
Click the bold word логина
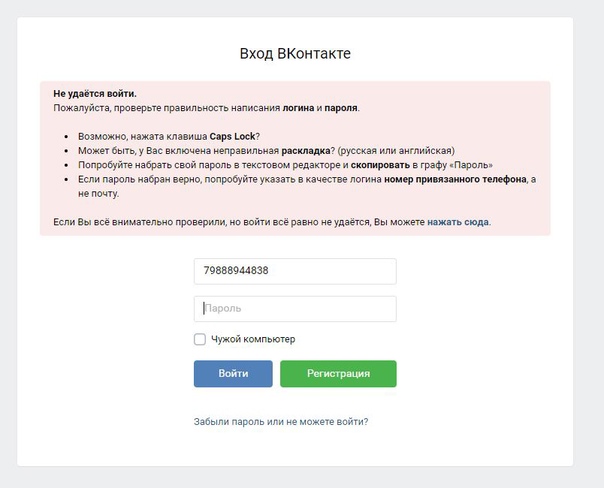(x=299, y=108)
